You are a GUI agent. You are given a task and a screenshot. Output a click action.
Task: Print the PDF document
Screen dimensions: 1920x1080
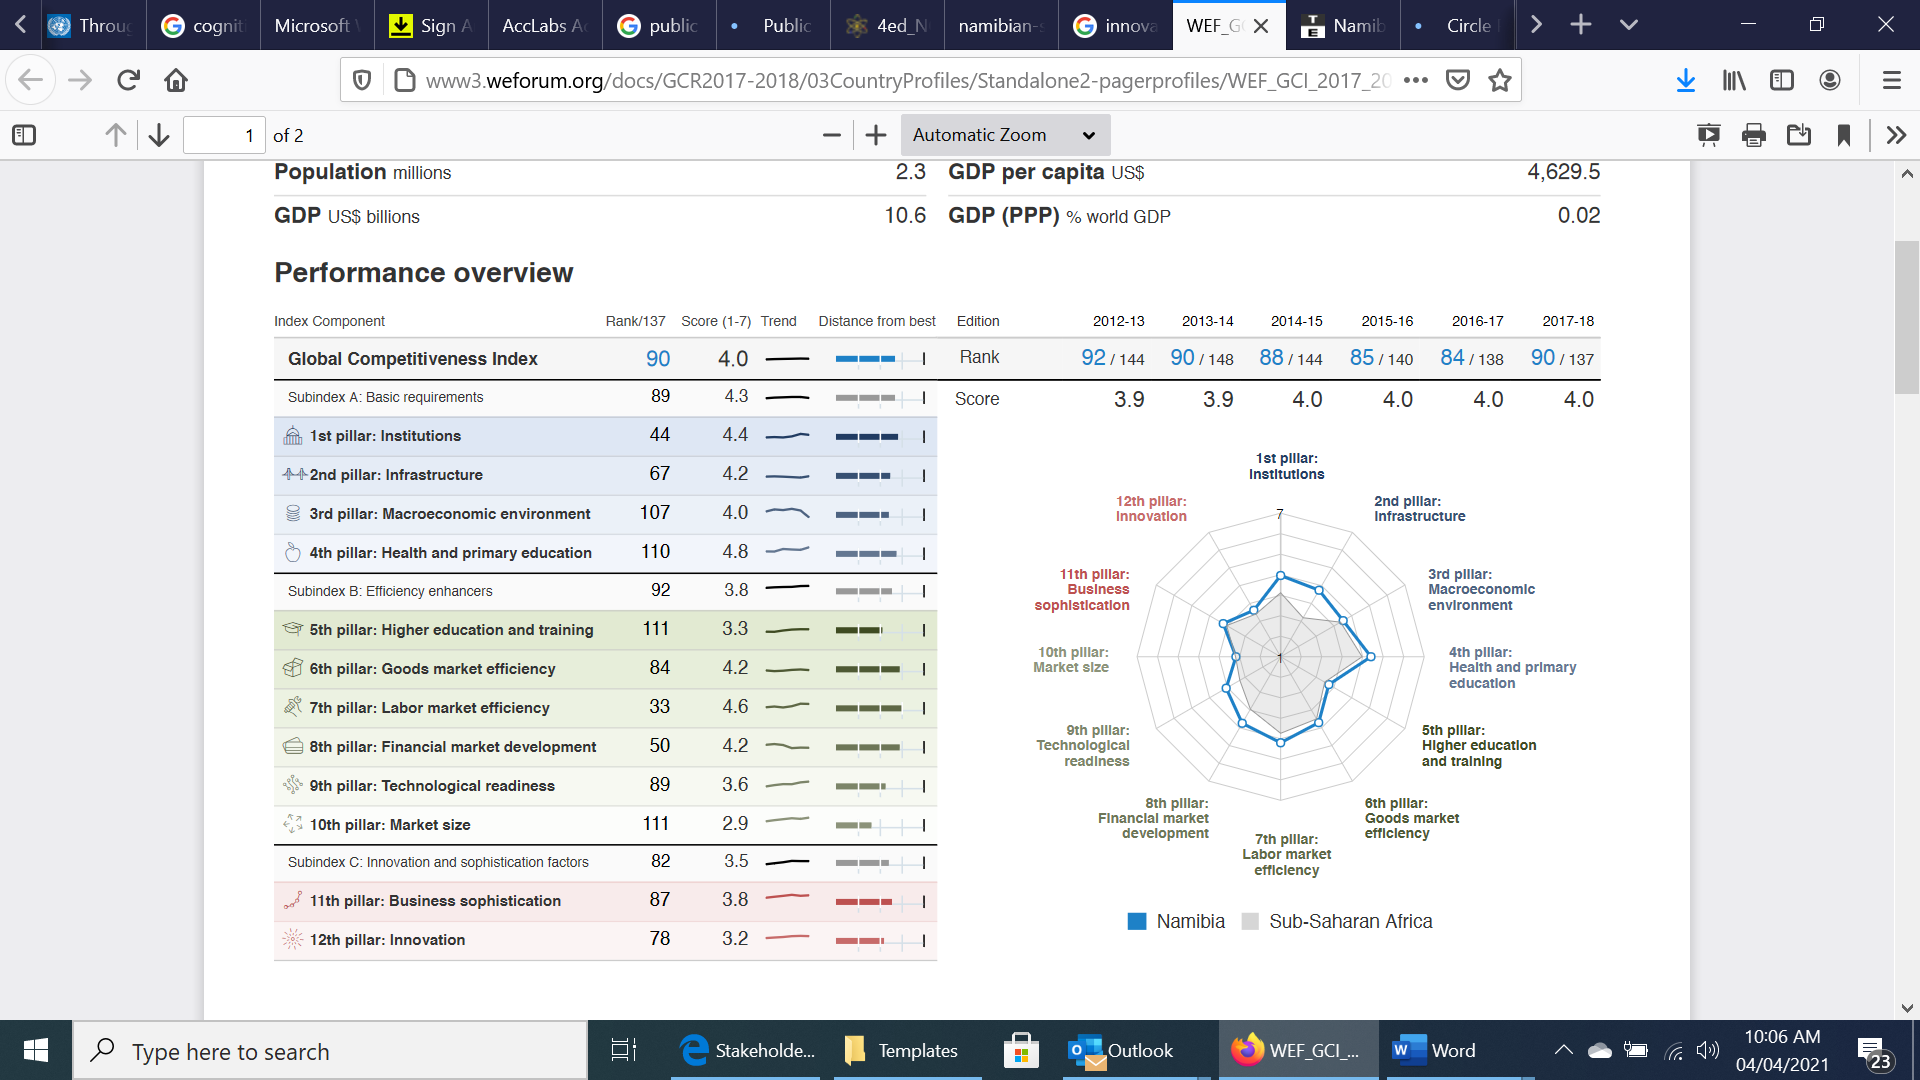coord(1753,135)
